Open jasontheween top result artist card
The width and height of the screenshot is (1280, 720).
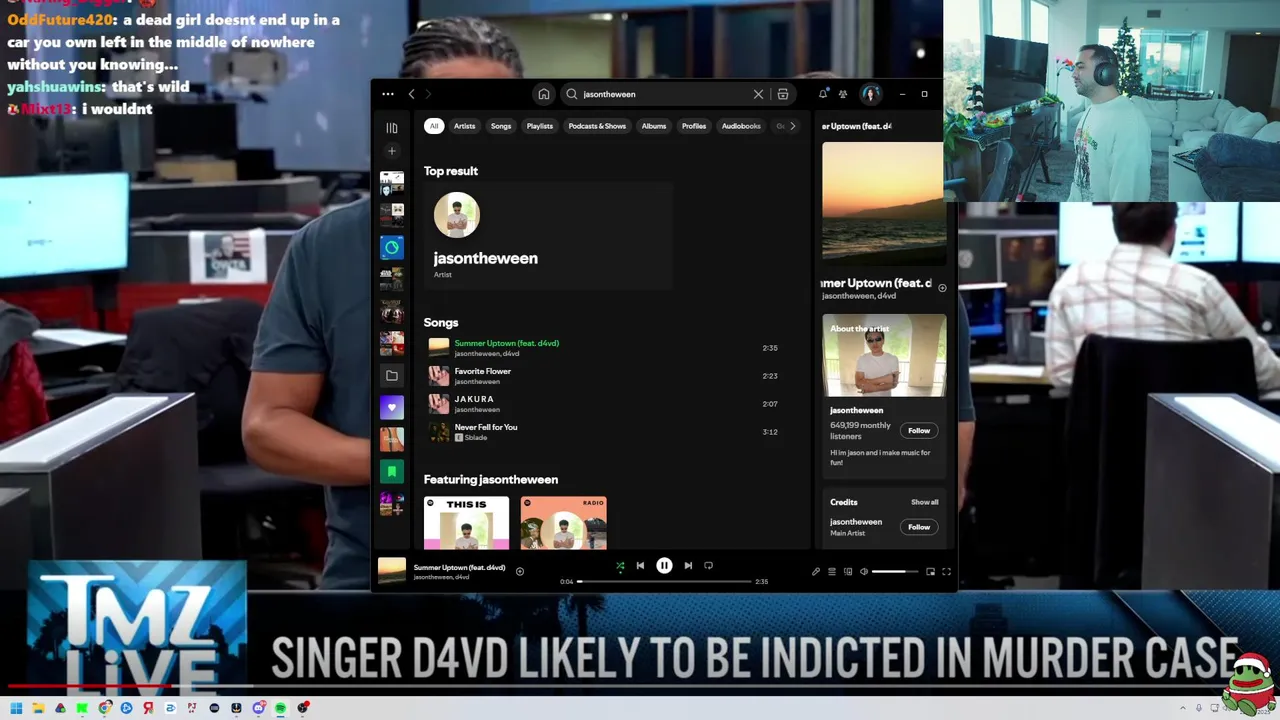[x=548, y=237]
